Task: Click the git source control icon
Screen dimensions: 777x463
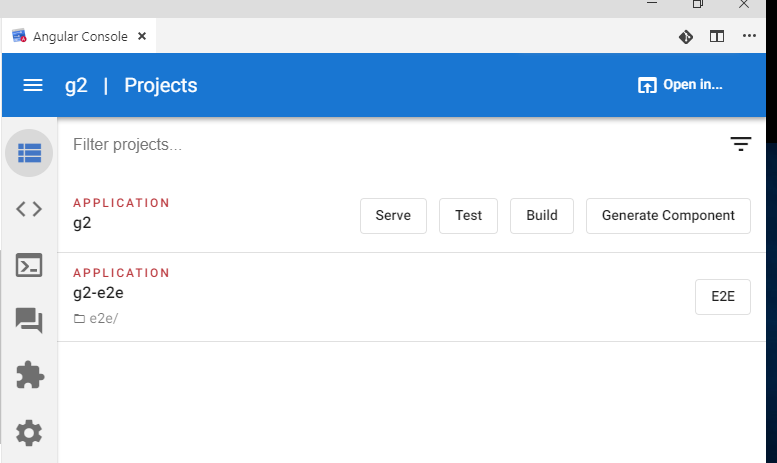Action: tap(686, 37)
